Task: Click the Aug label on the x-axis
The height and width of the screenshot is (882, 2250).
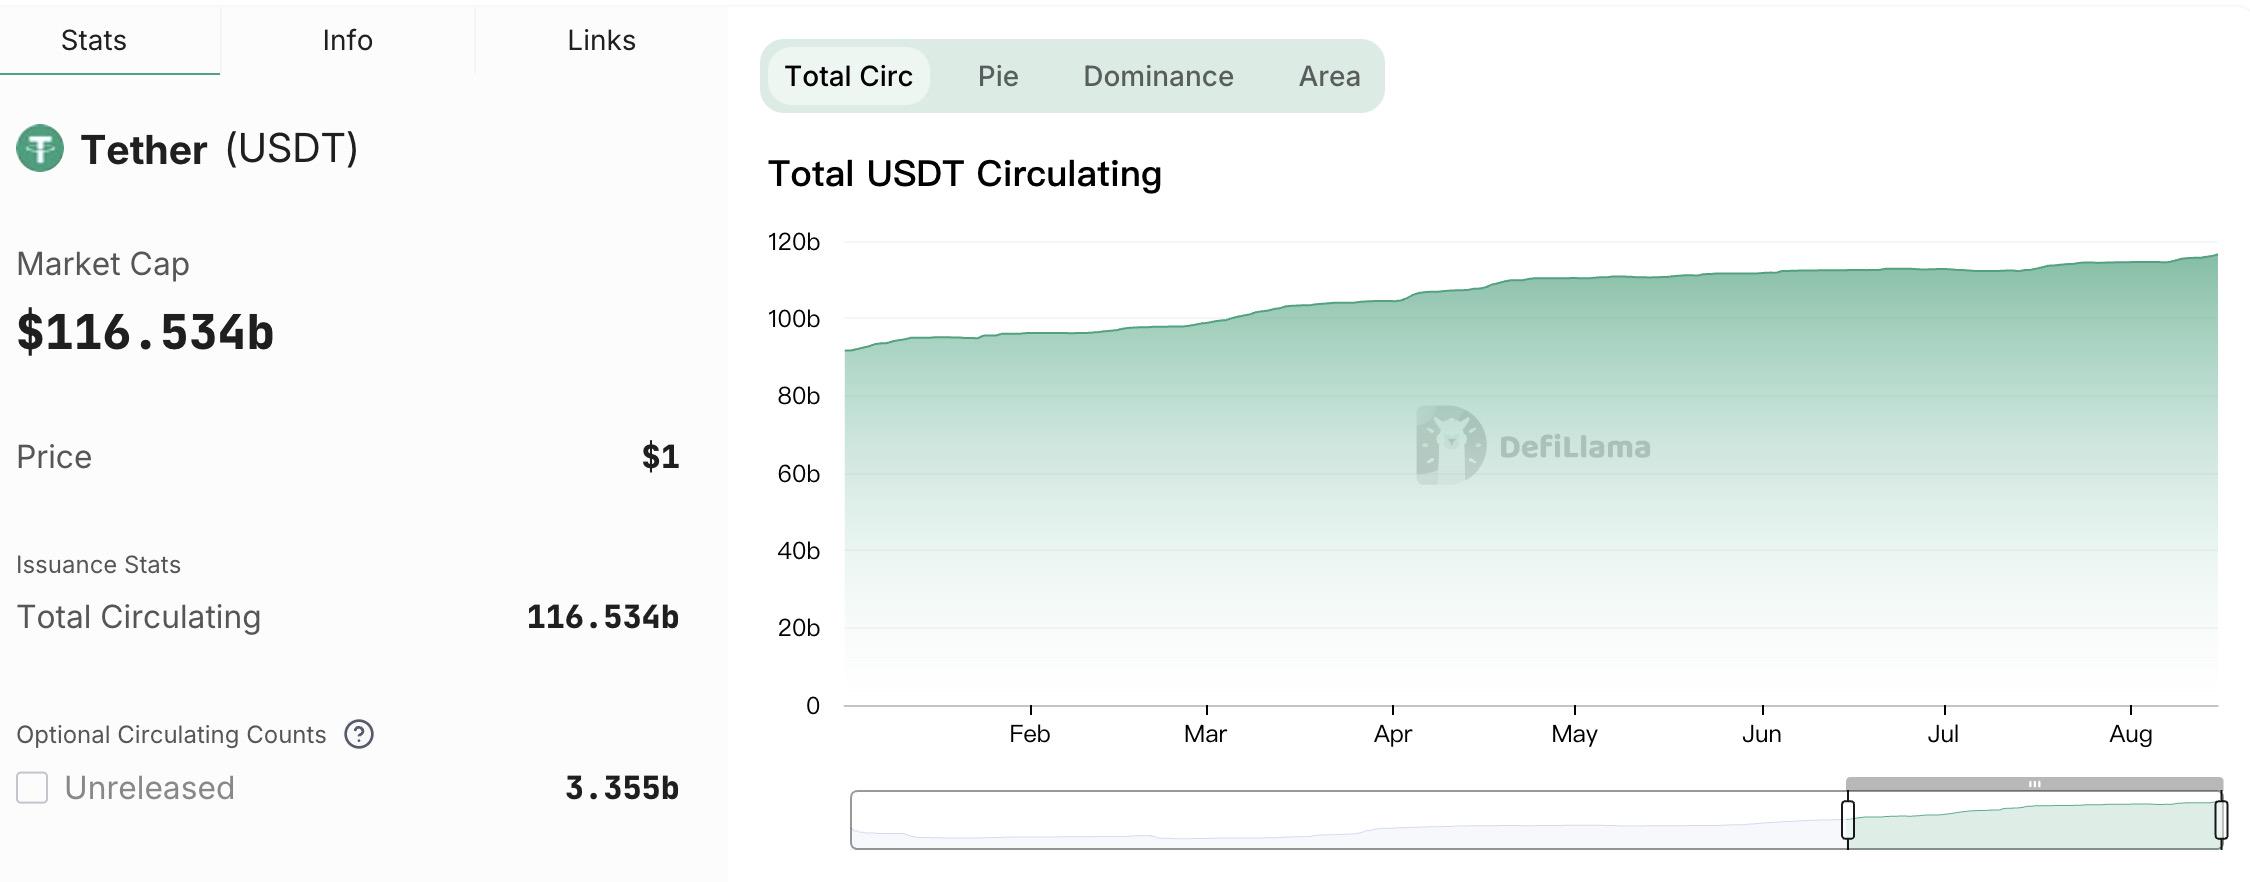Action: coord(2130,734)
